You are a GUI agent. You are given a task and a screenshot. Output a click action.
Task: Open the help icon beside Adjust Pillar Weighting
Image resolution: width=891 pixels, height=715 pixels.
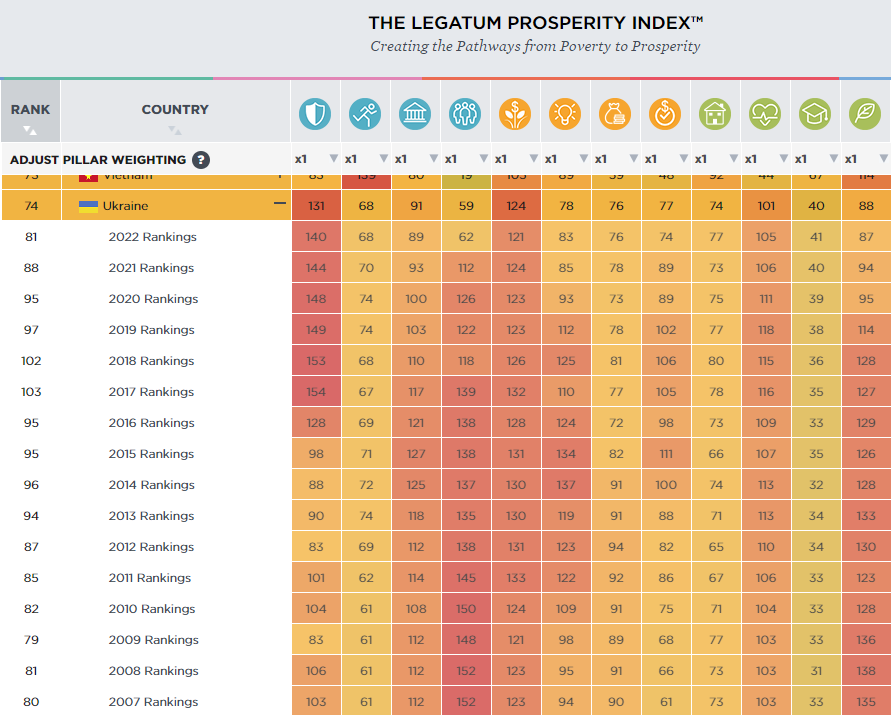coord(201,160)
